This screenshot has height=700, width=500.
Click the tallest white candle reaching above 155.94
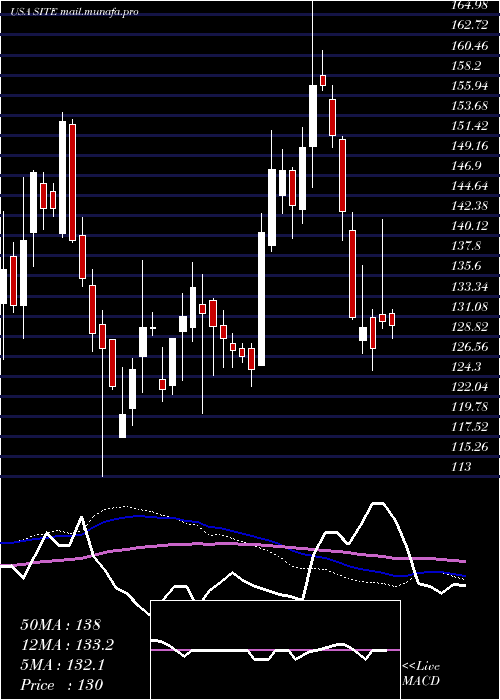(x=313, y=116)
